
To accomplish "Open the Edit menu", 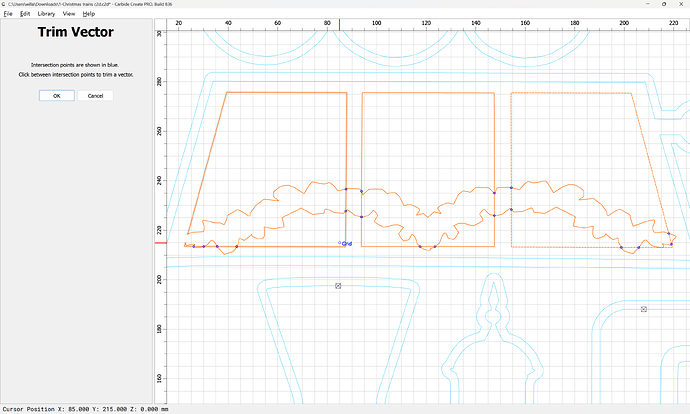I will pyautogui.click(x=25, y=14).
